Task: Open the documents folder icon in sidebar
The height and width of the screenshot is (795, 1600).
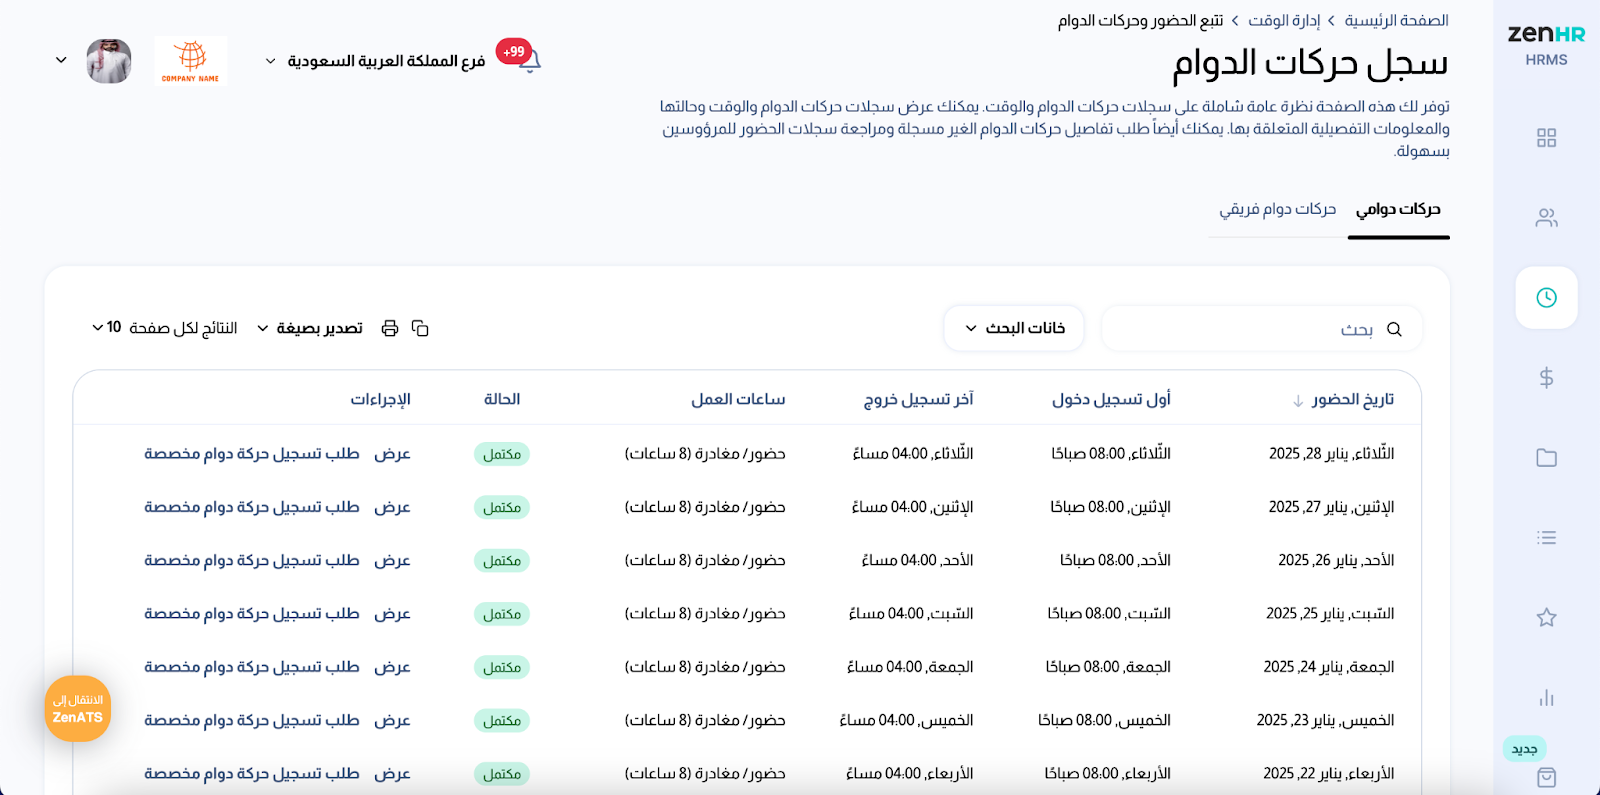Action: [x=1546, y=458]
